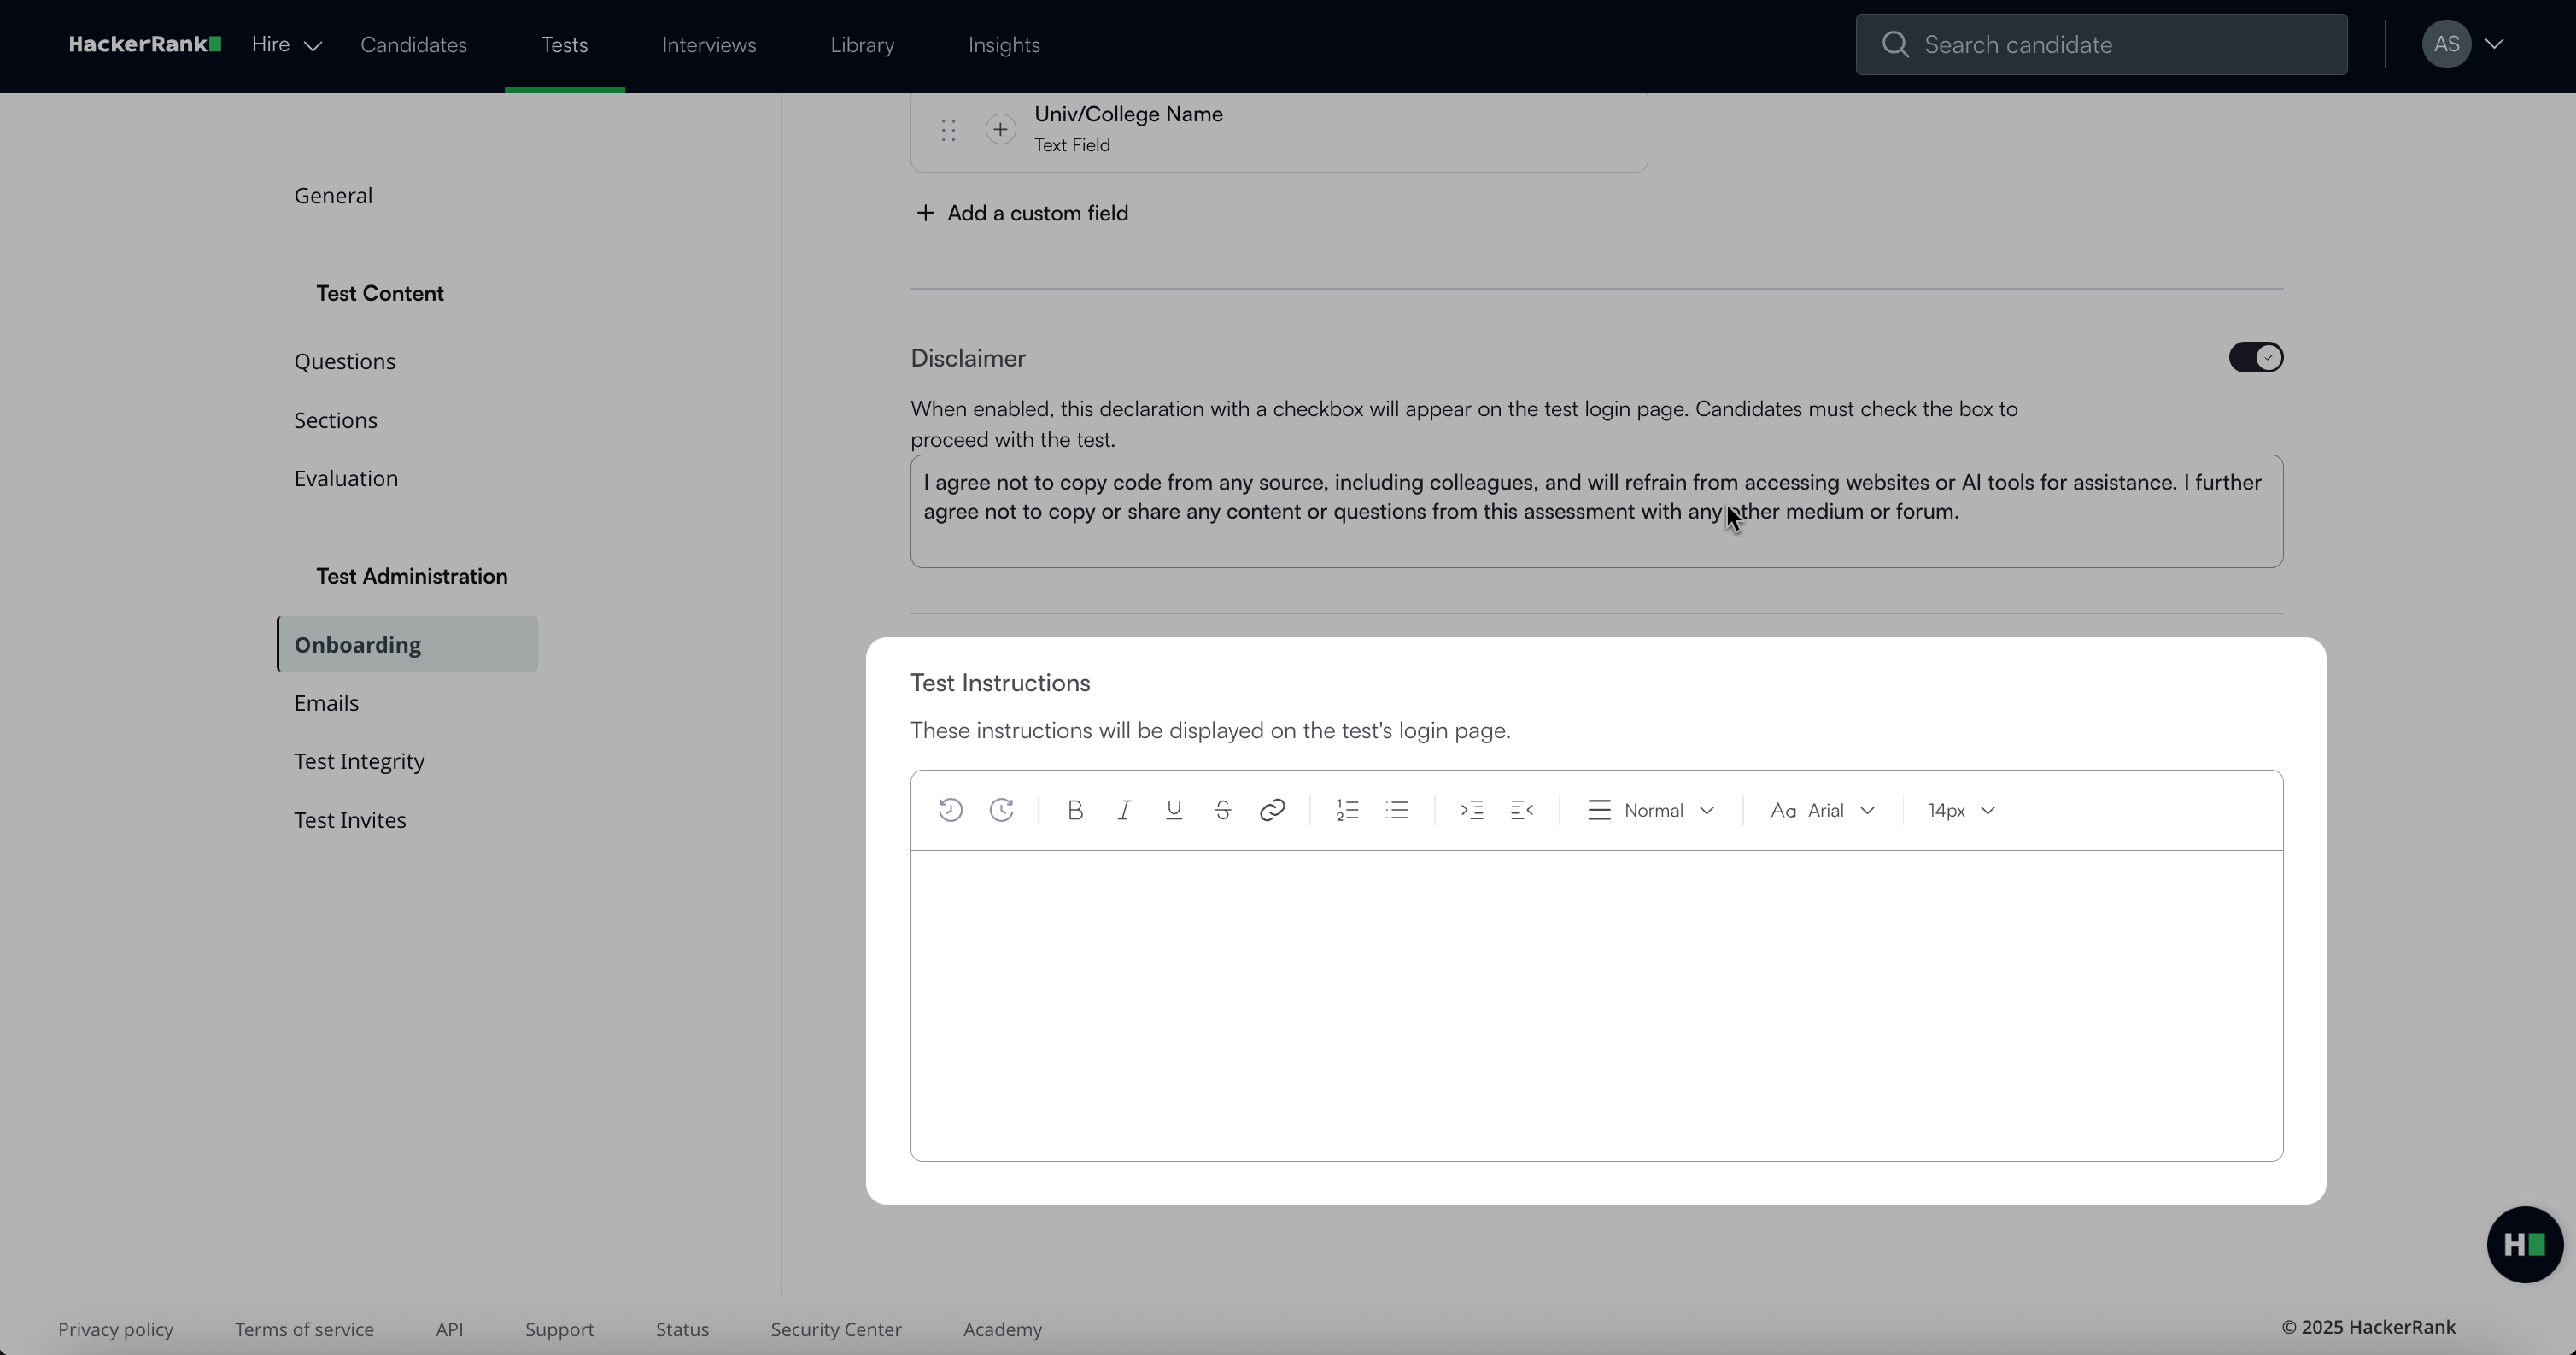This screenshot has width=2576, height=1355.
Task: Open the Arial font family dropdown
Action: (x=1822, y=810)
